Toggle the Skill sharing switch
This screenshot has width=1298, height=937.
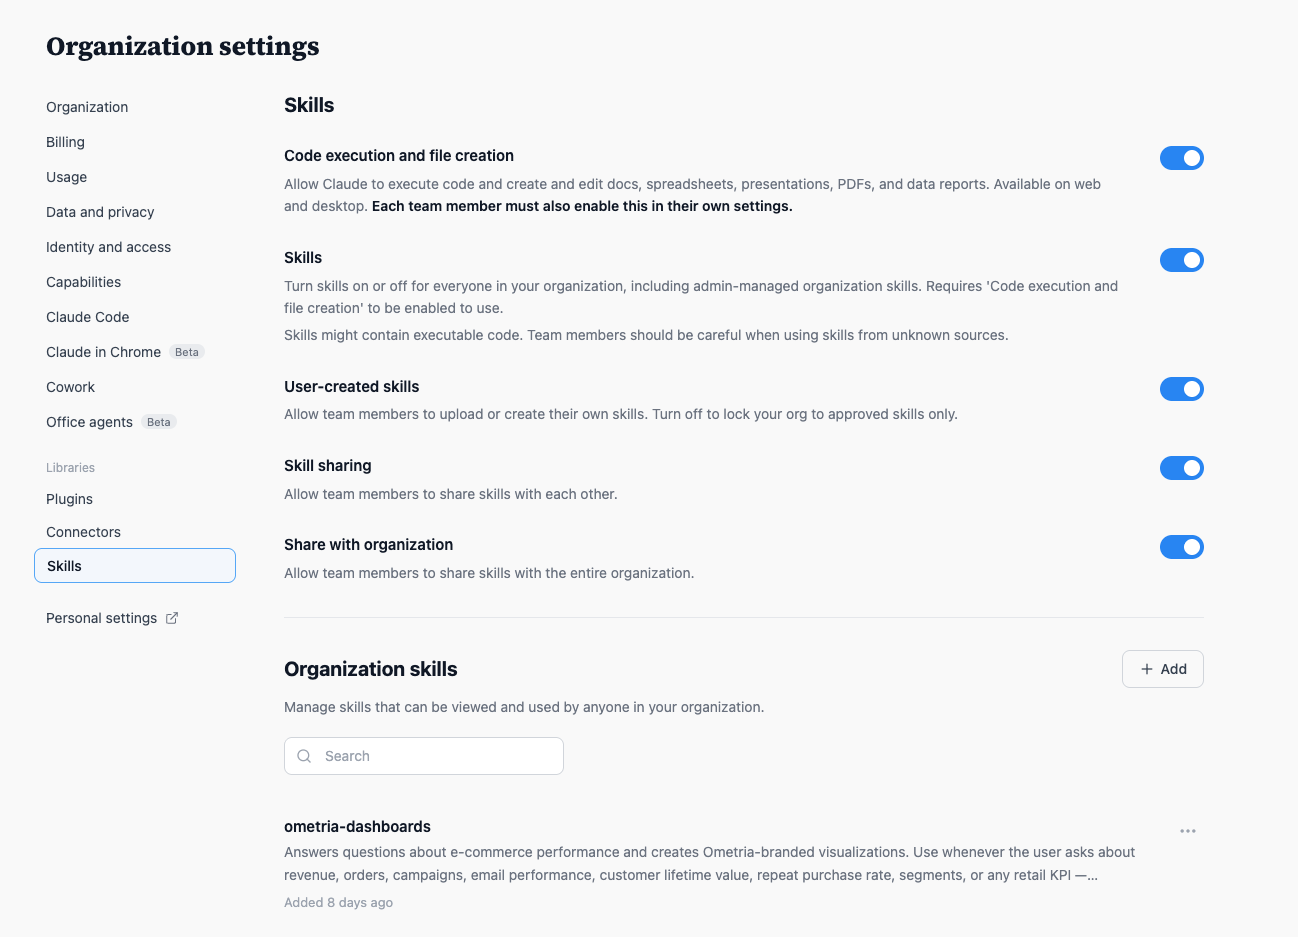[x=1182, y=468]
